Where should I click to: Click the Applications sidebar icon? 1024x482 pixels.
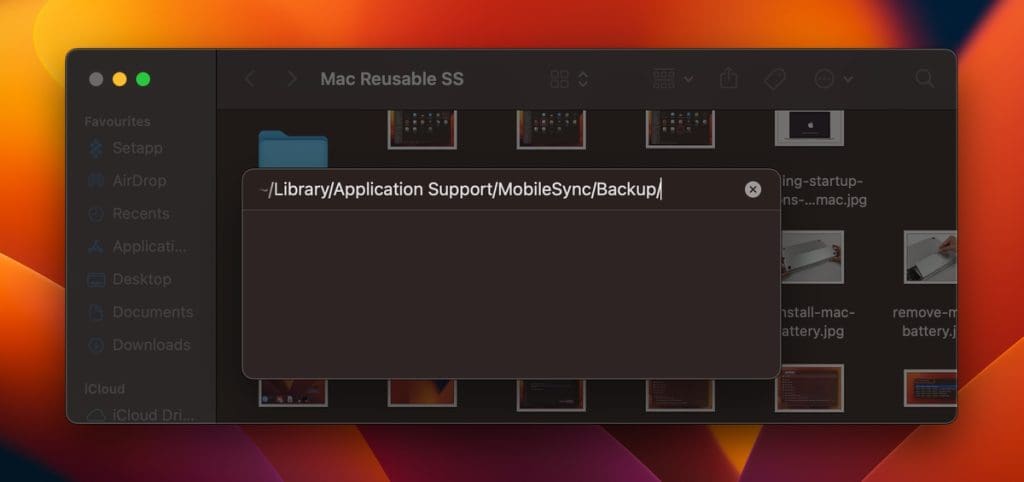coord(95,247)
